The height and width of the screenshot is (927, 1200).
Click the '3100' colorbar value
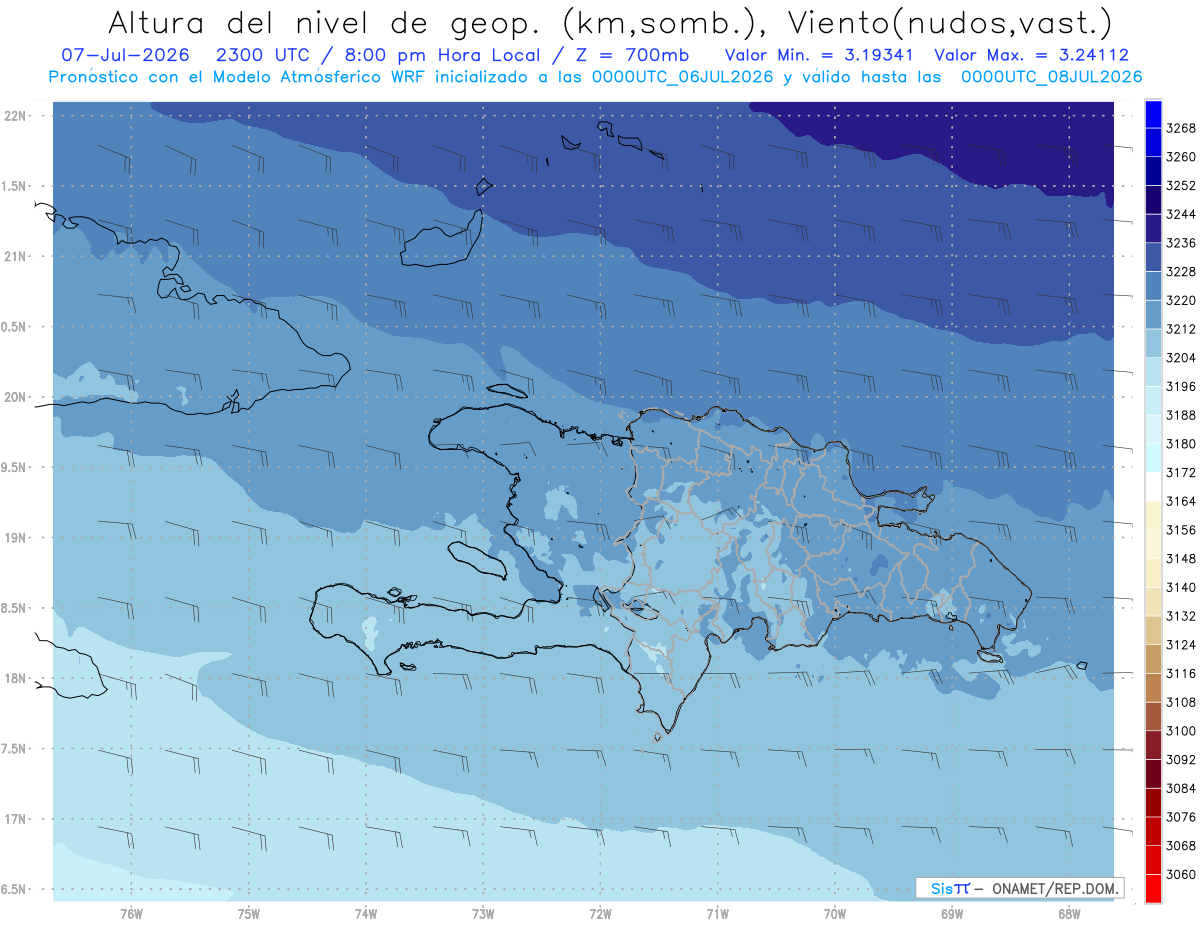pos(1181,731)
